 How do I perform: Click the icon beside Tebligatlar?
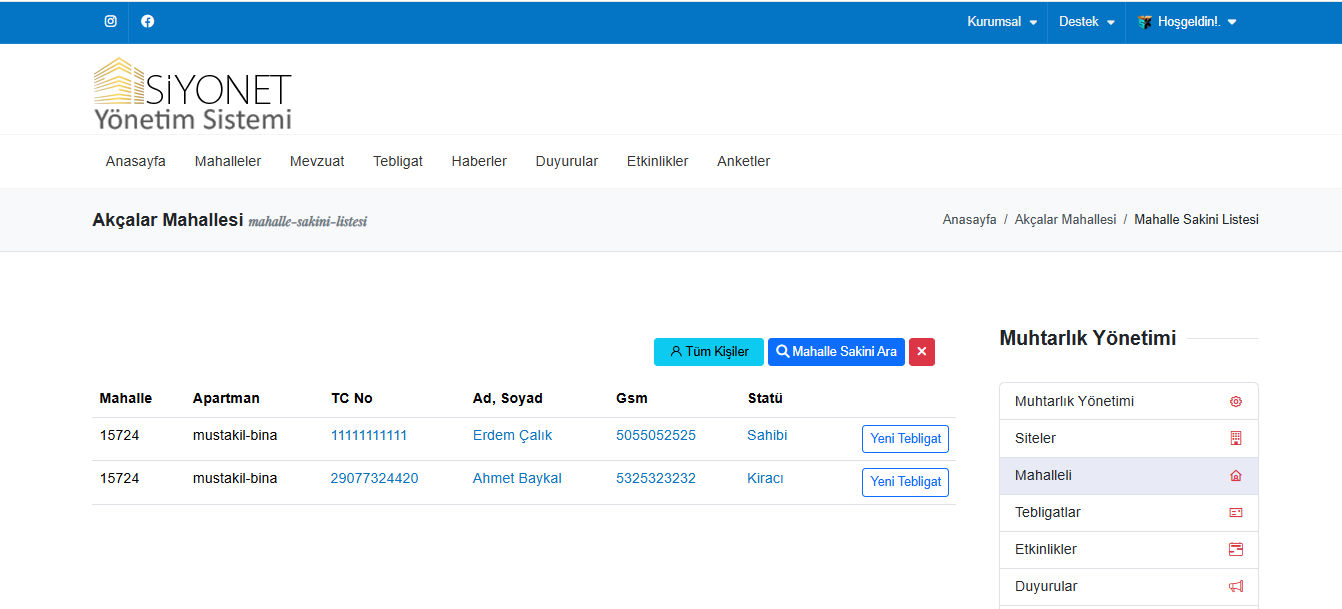1235,513
